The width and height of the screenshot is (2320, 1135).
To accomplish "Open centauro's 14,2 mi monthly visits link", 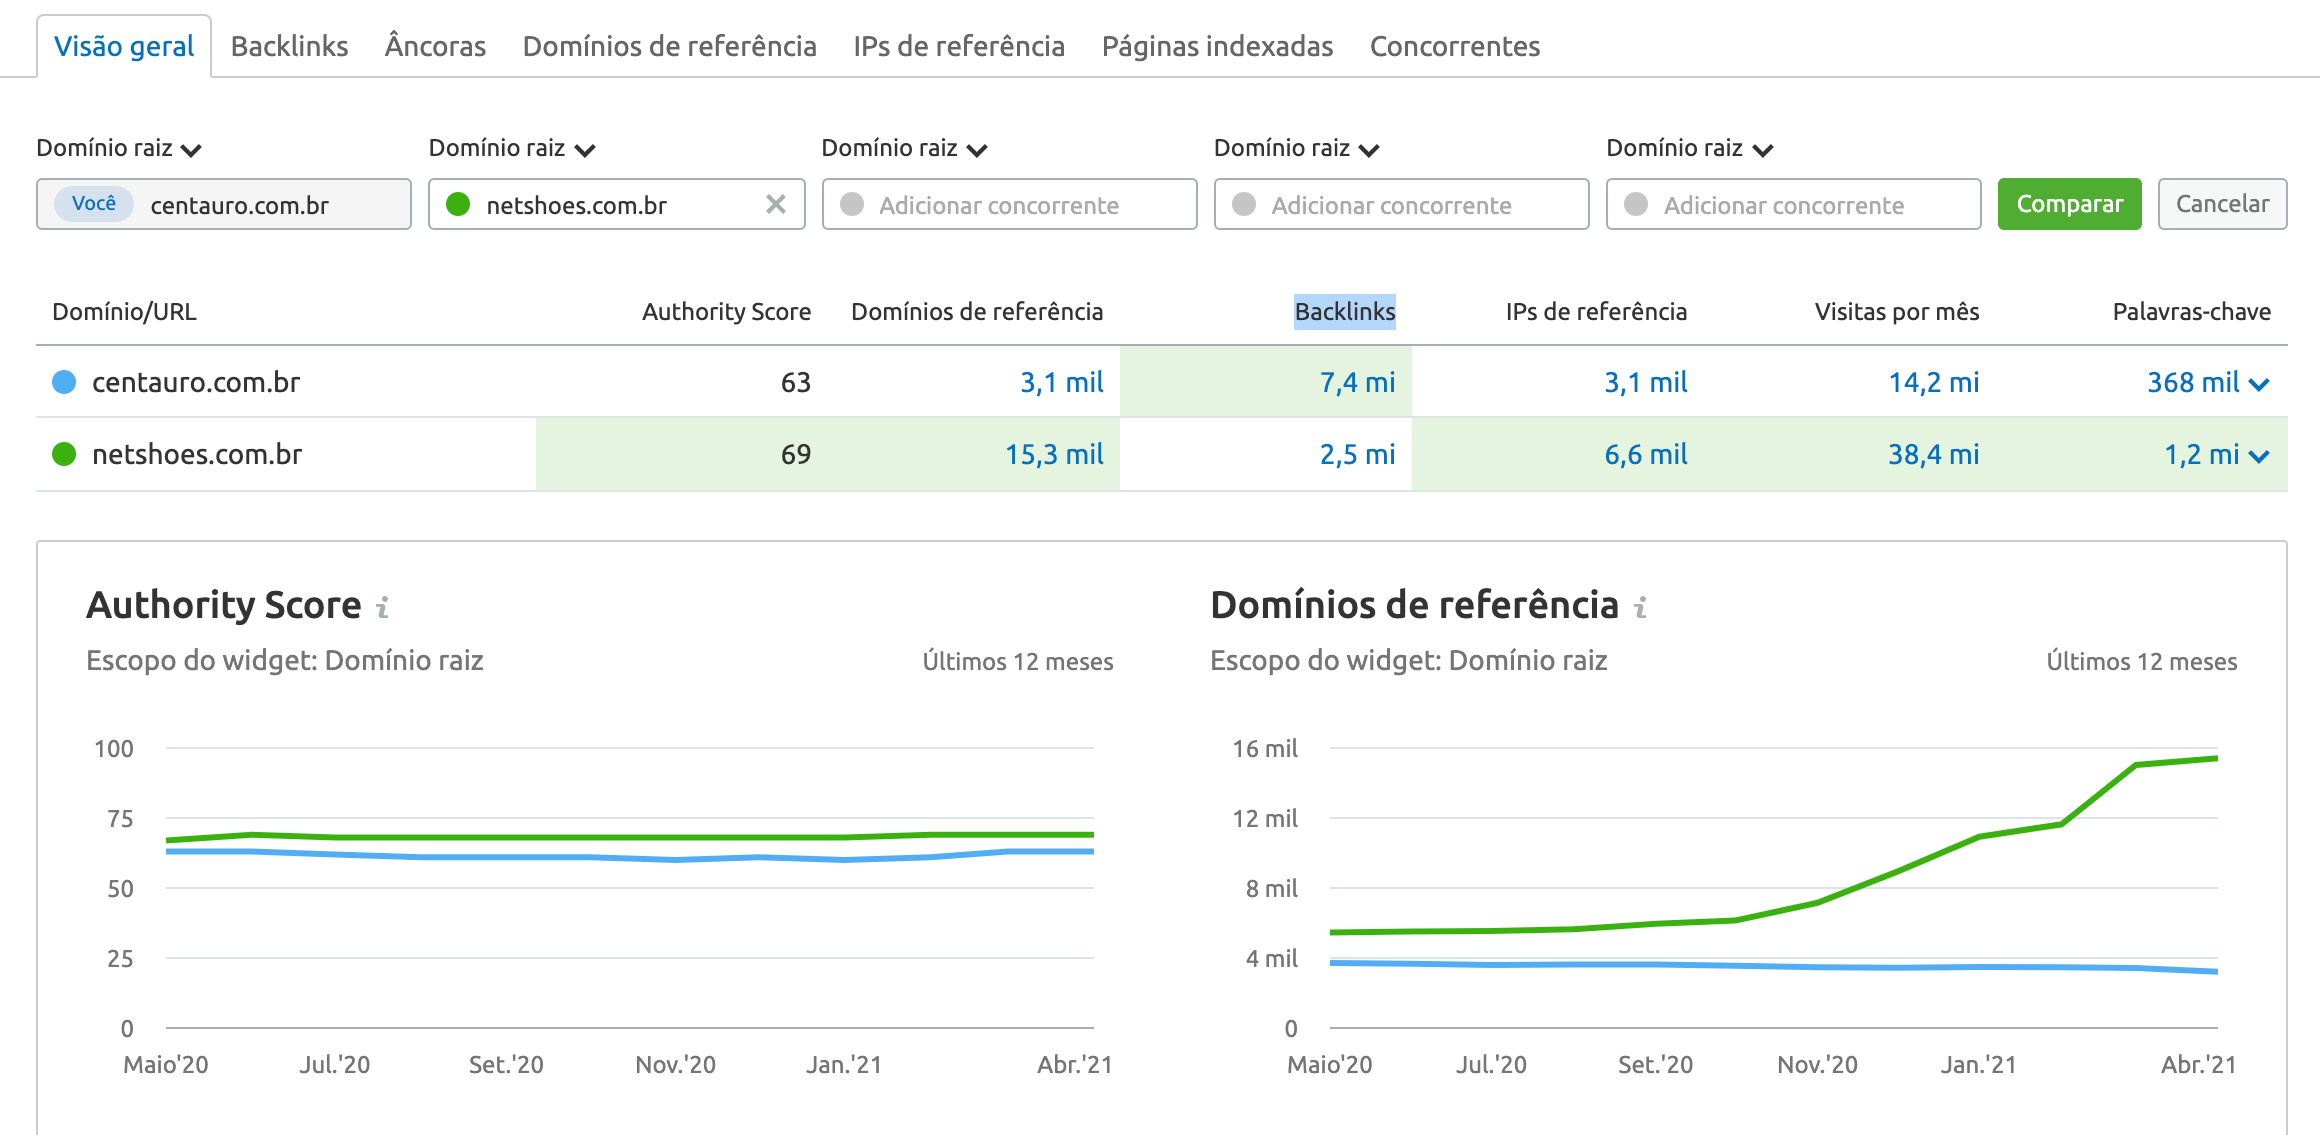I will pyautogui.click(x=1933, y=382).
